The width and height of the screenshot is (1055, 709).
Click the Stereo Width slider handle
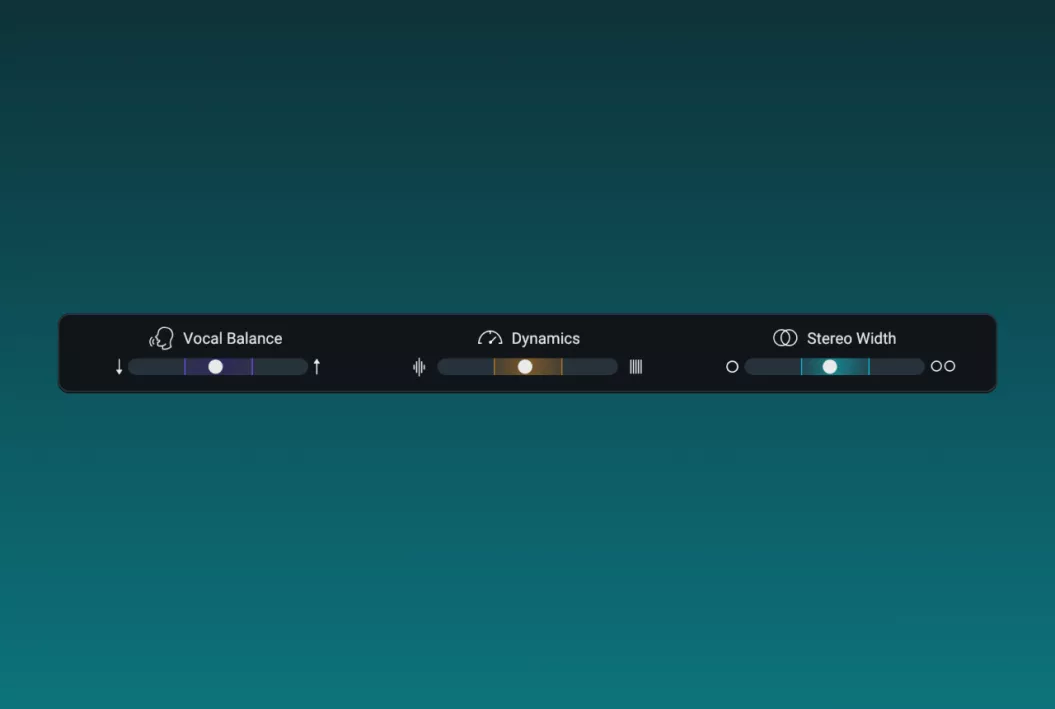coord(830,367)
